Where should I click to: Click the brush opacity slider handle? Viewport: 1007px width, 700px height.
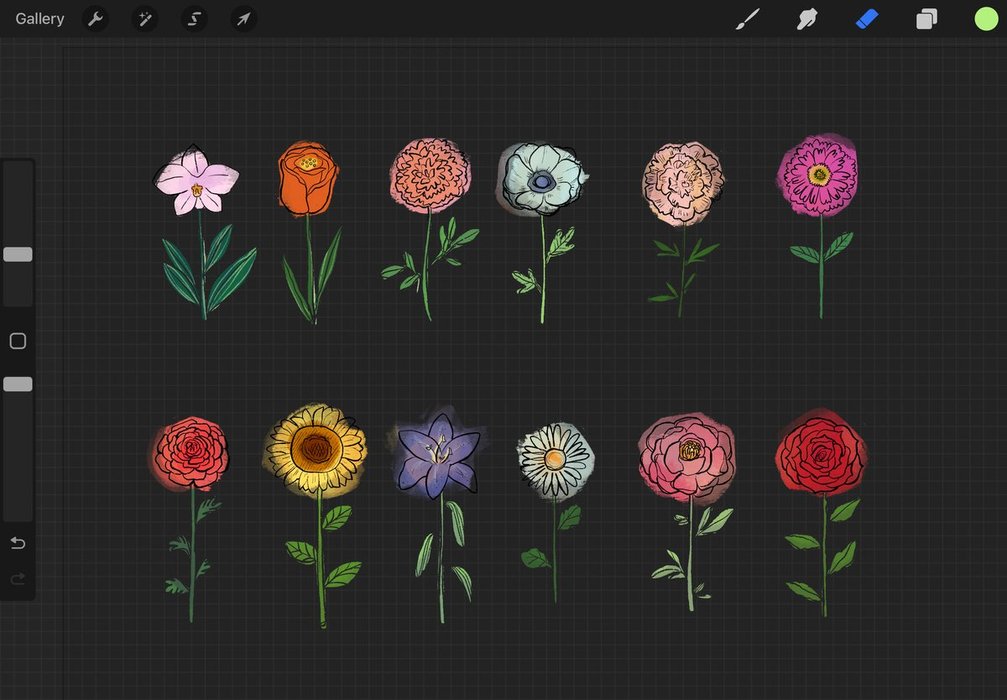pyautogui.click(x=18, y=384)
